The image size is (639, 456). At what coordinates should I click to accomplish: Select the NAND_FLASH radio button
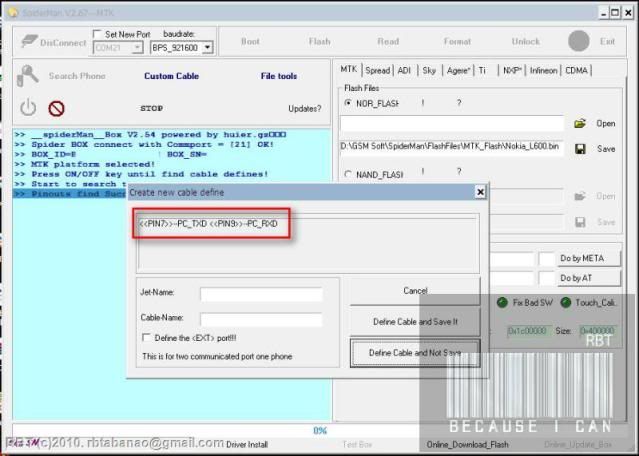[x=348, y=174]
